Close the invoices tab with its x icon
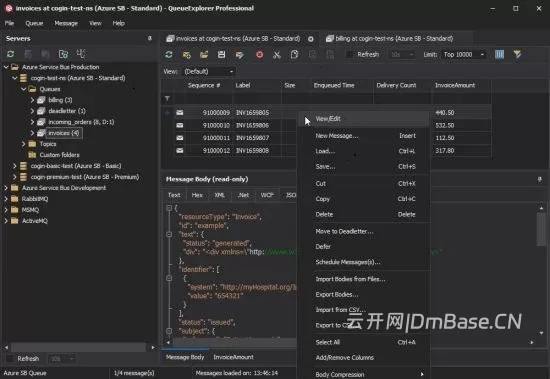Viewport: 550px width, 379px height. (311, 39)
